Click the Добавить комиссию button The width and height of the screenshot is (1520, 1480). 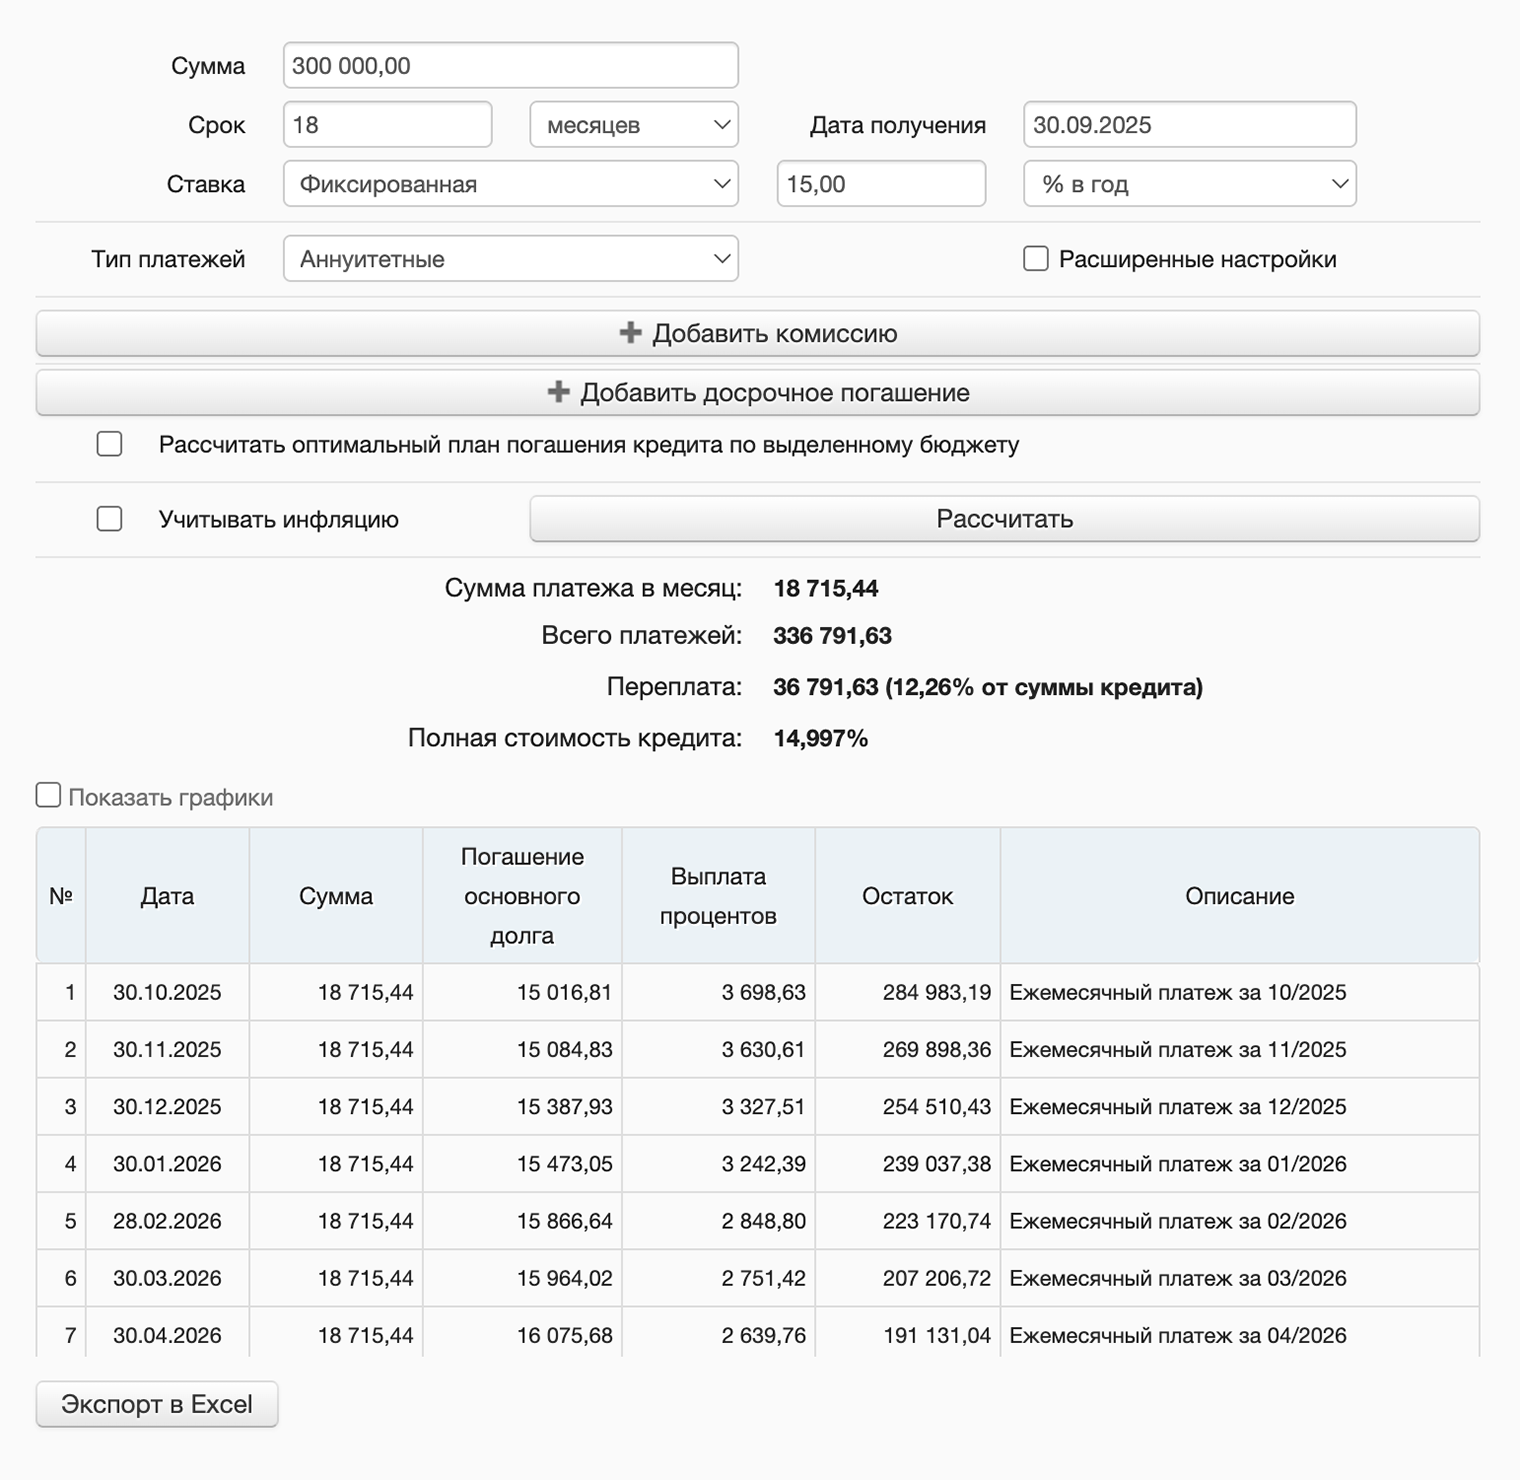pyautogui.click(x=758, y=333)
